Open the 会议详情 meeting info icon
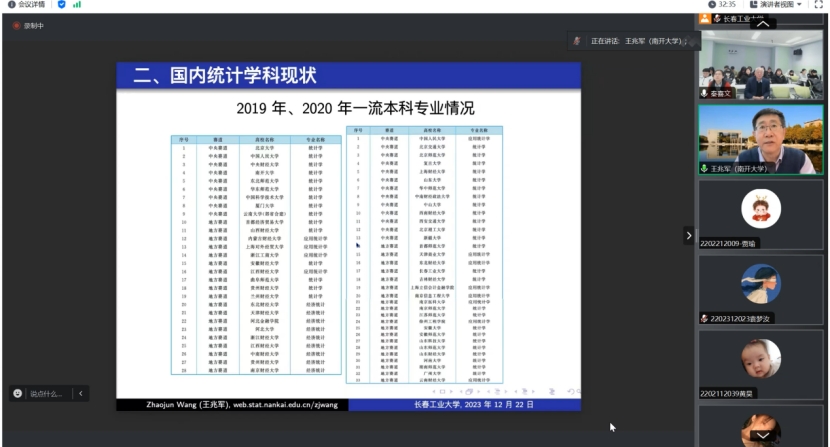This screenshot has height=447, width=830. (11, 5)
